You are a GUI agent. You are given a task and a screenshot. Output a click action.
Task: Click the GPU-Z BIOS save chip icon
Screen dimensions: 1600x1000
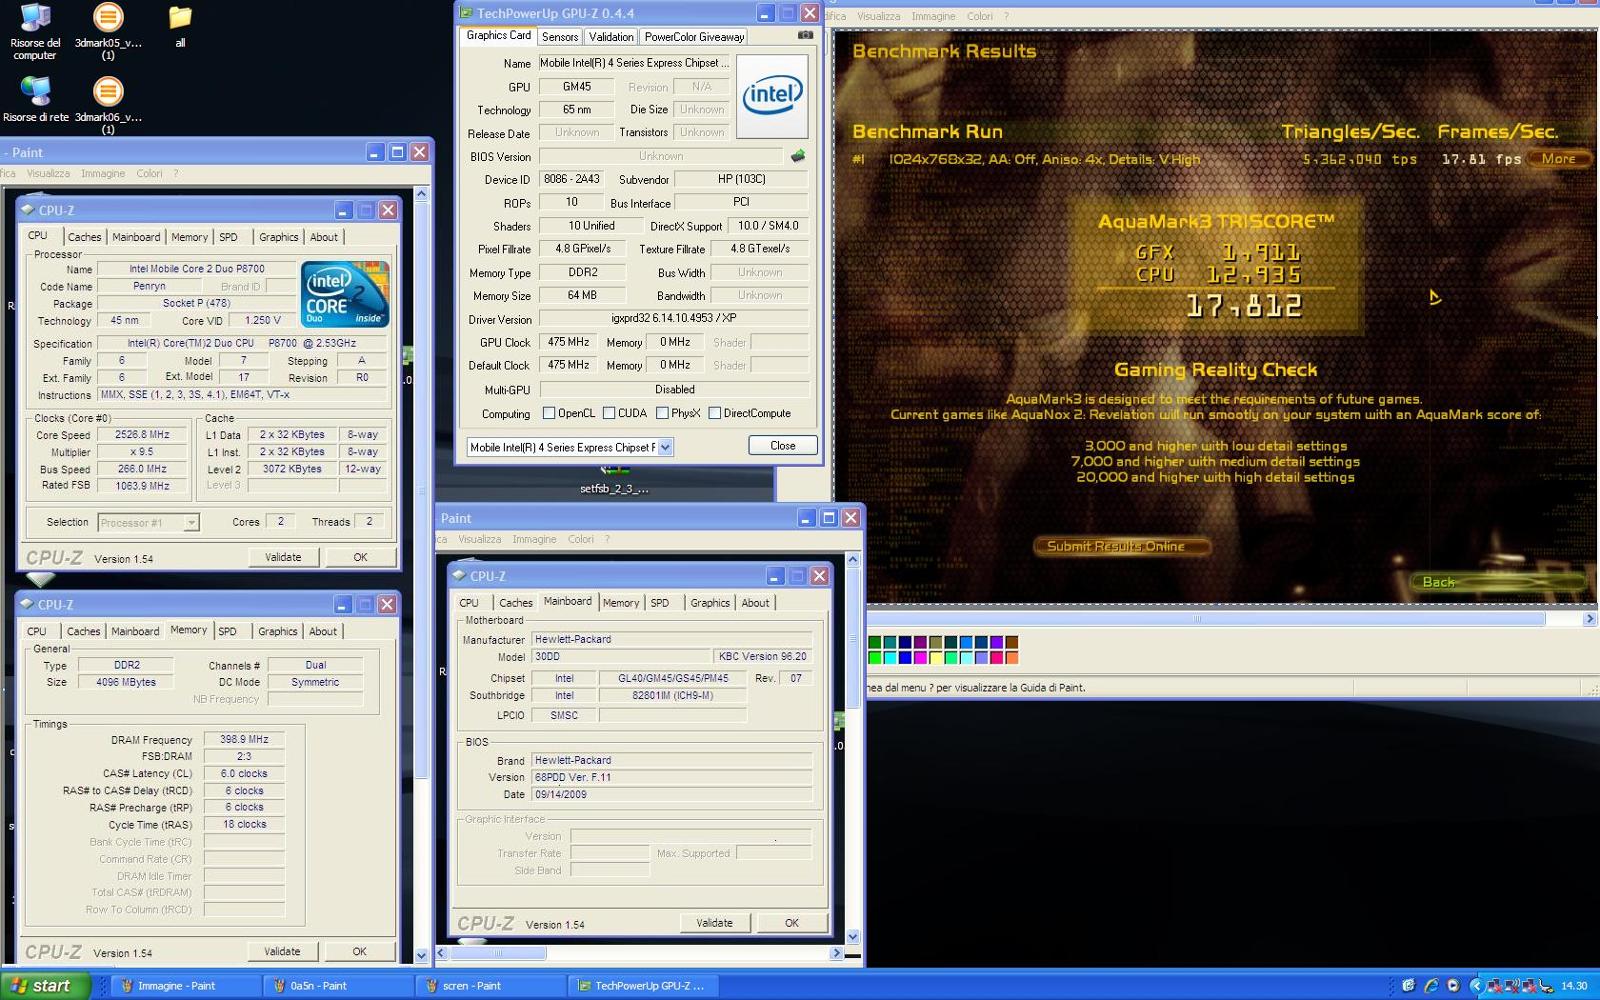797,156
